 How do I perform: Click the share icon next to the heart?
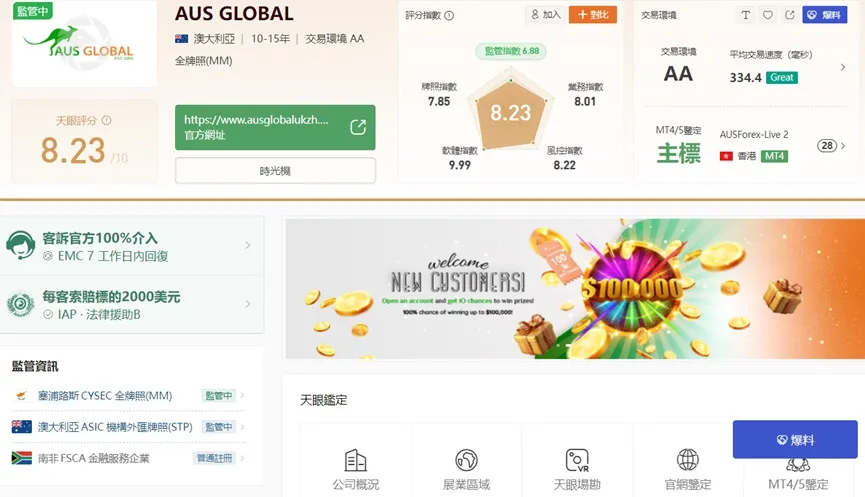pyautogui.click(x=789, y=15)
